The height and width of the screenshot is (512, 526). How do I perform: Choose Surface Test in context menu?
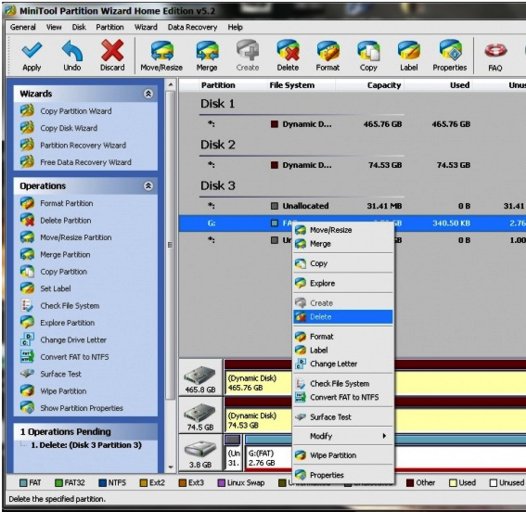pos(343,417)
